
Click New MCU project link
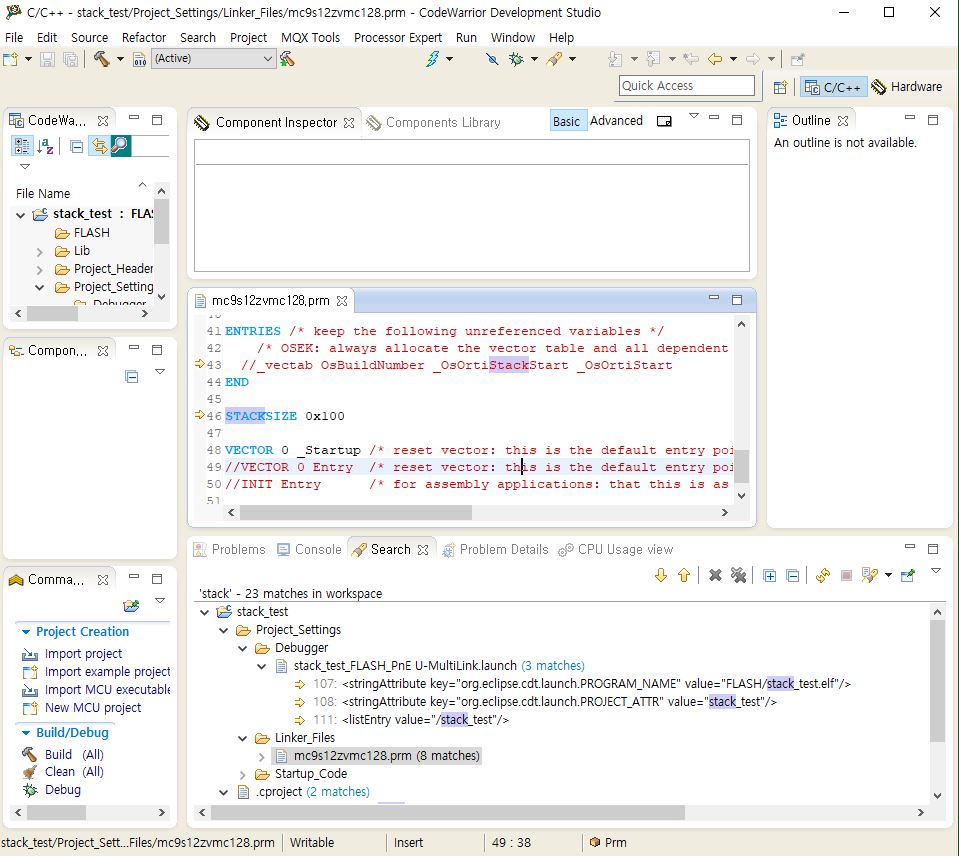coord(93,707)
